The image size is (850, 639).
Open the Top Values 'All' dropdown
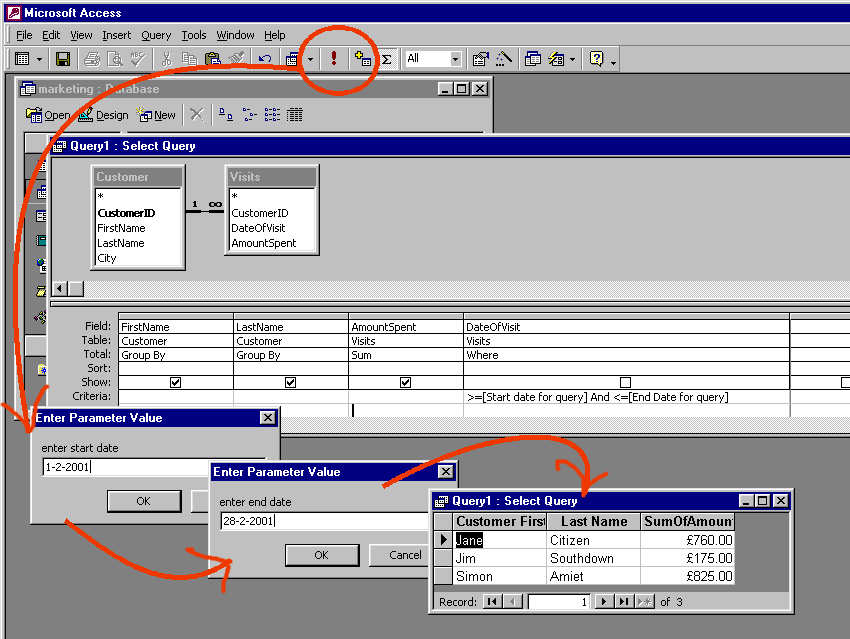(455, 59)
